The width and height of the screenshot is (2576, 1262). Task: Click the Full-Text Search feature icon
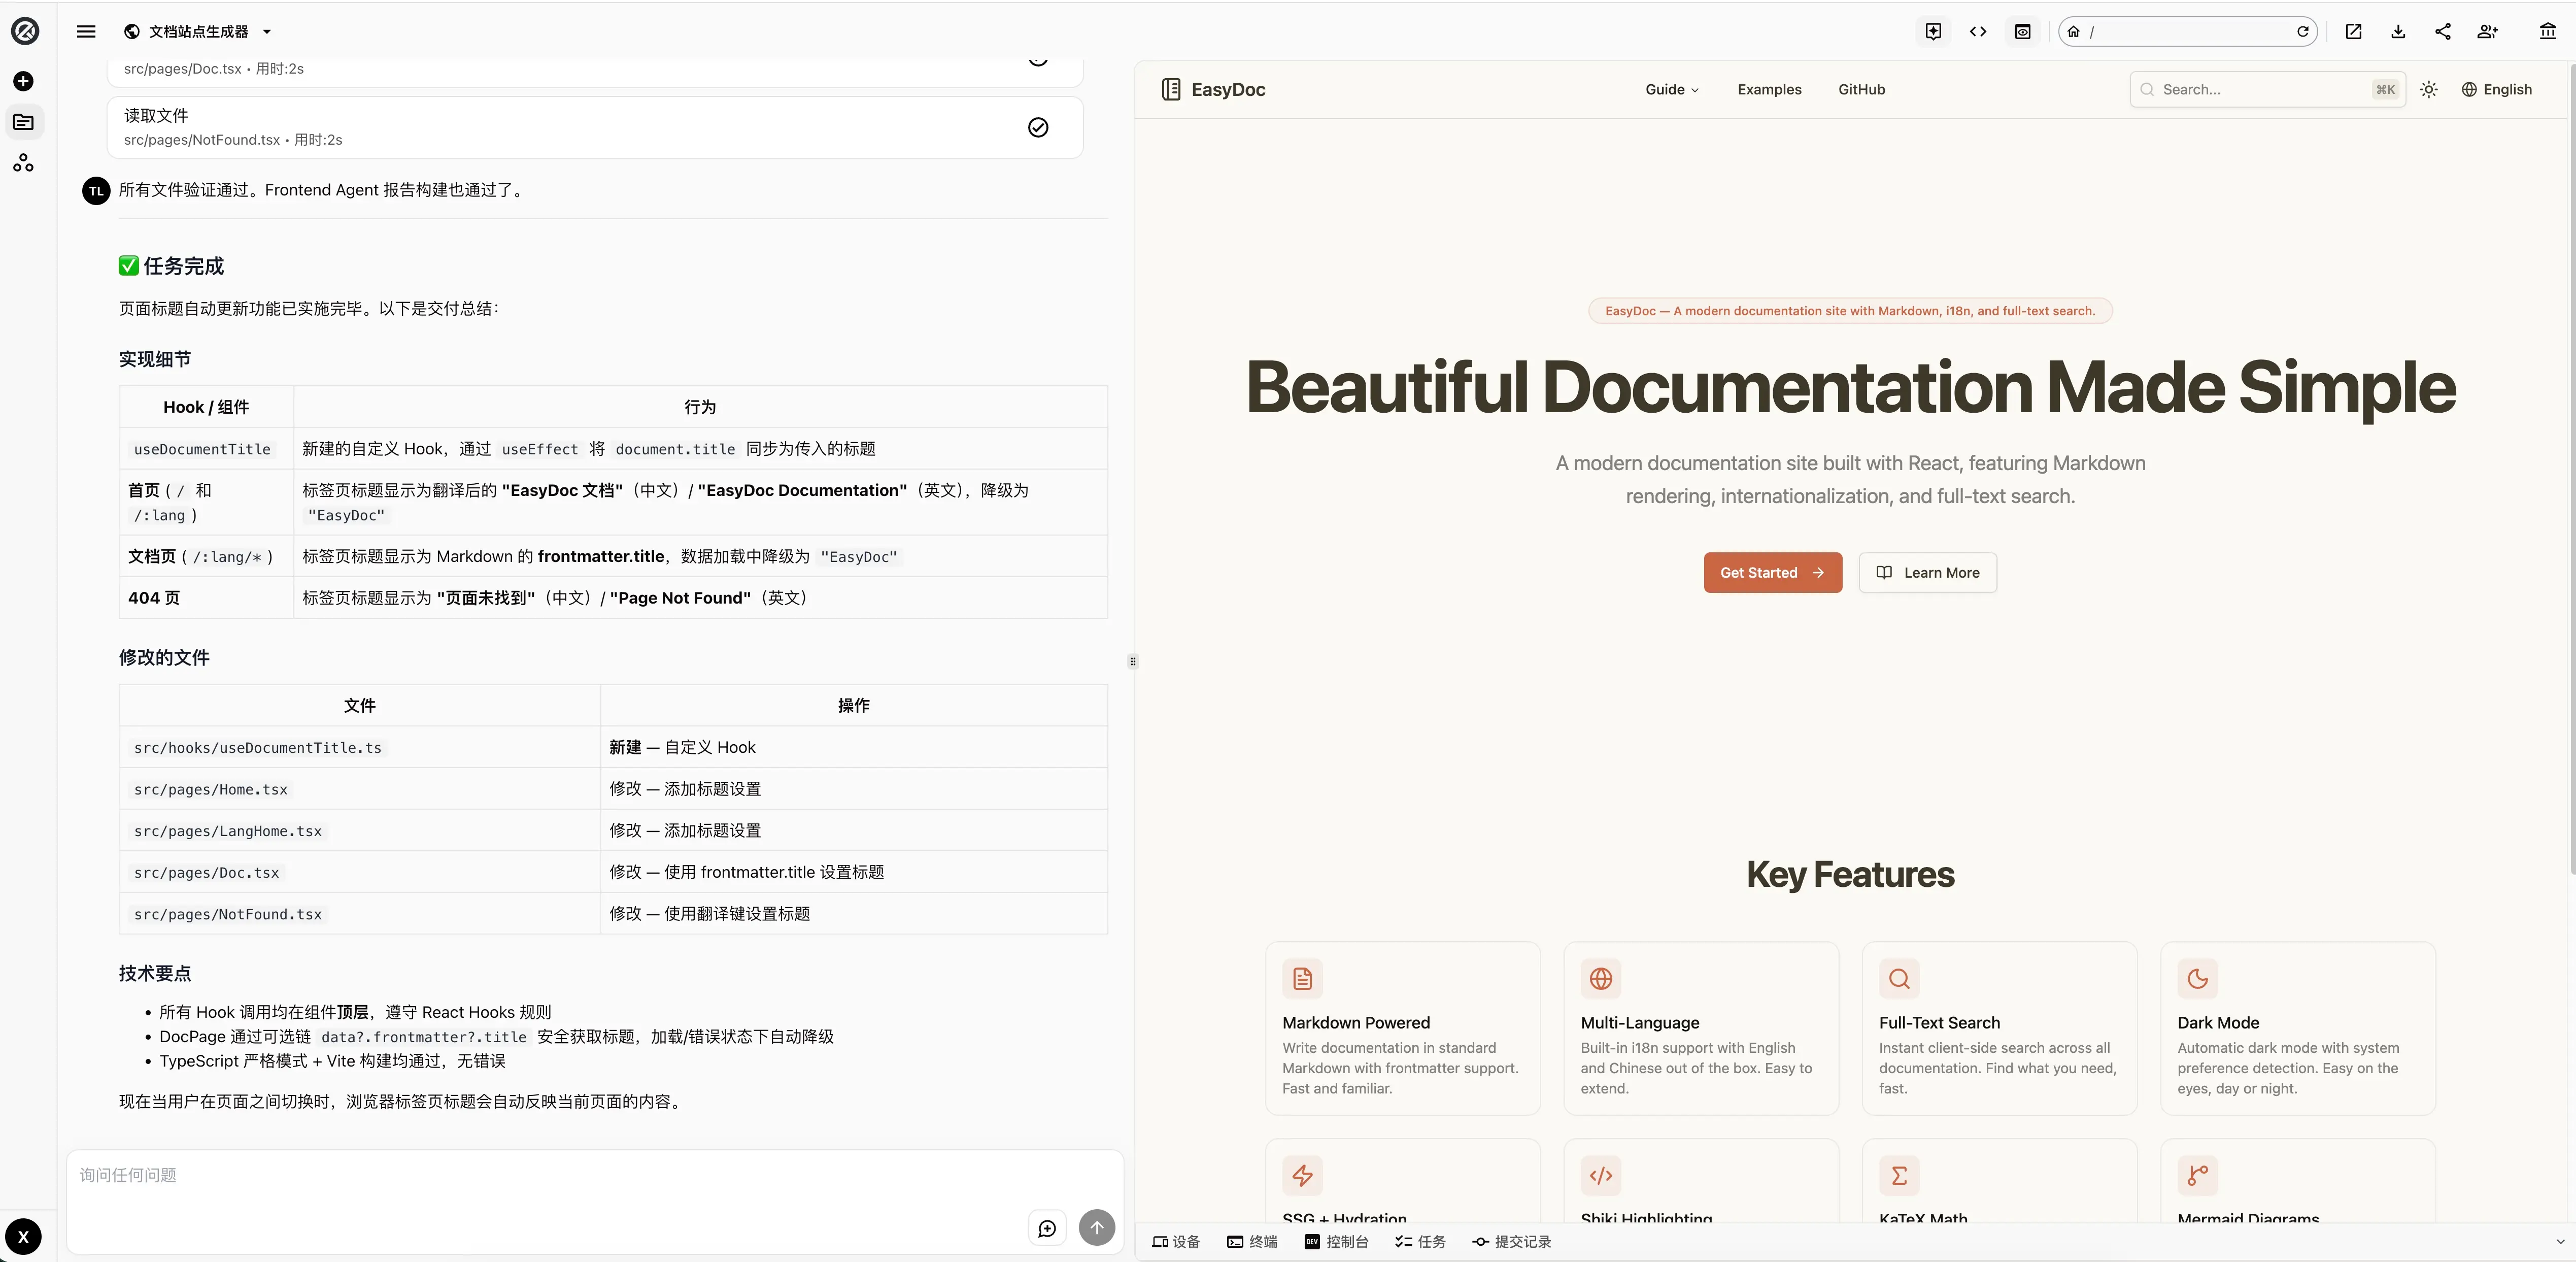(1899, 979)
